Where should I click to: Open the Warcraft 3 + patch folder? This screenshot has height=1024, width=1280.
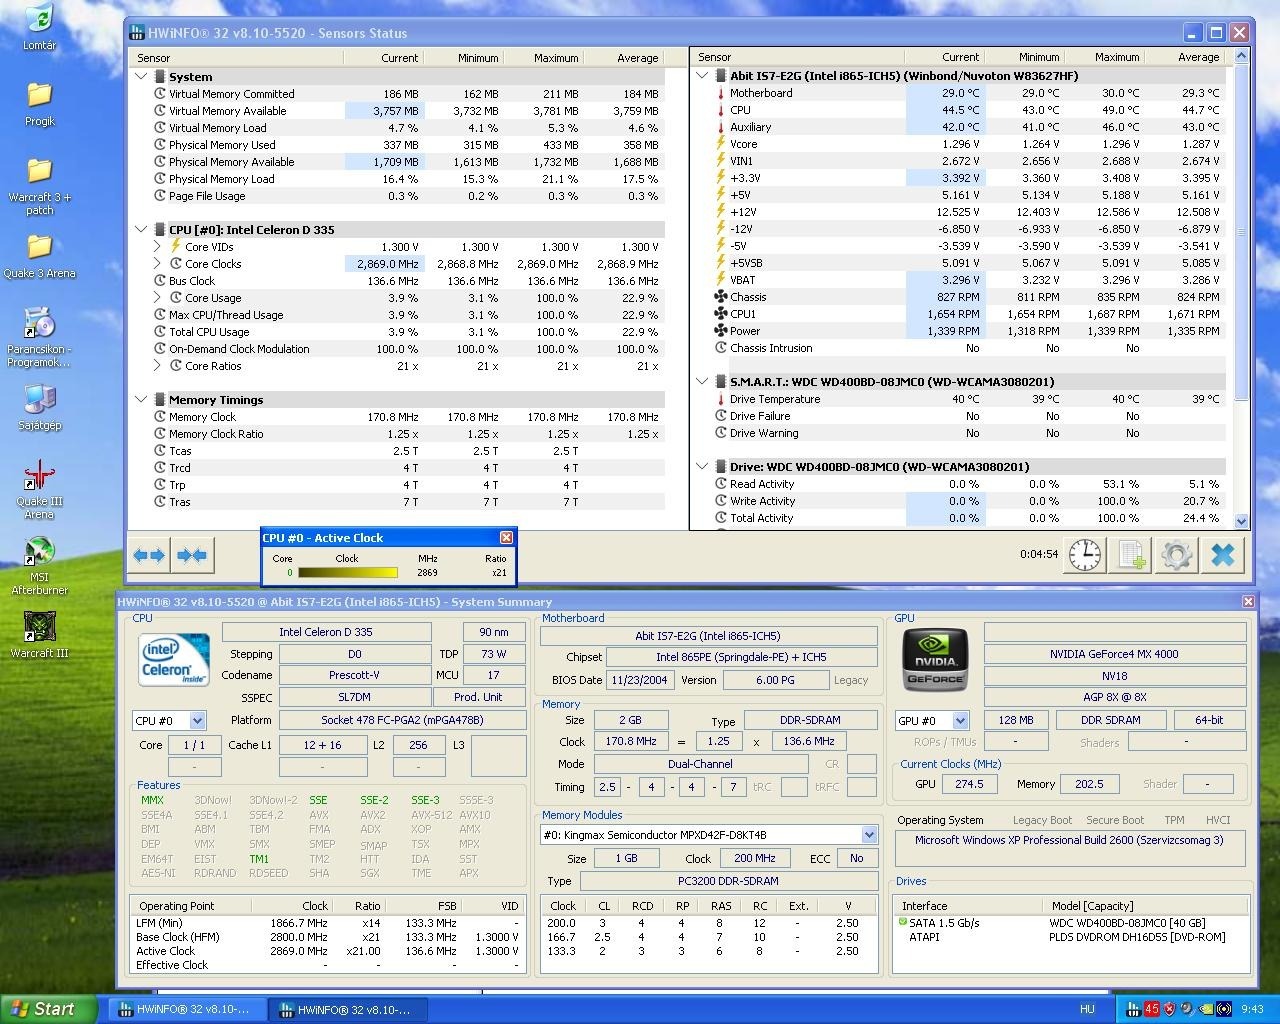pos(39,187)
